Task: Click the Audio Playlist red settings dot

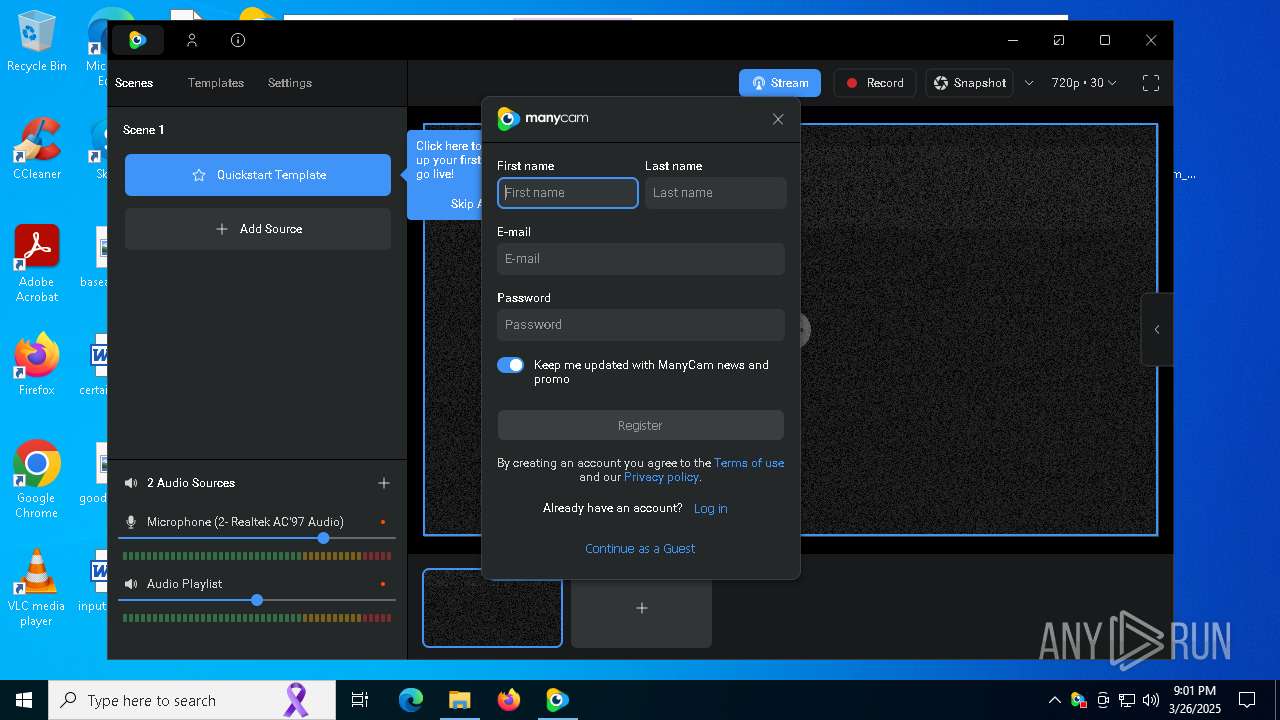Action: (383, 584)
